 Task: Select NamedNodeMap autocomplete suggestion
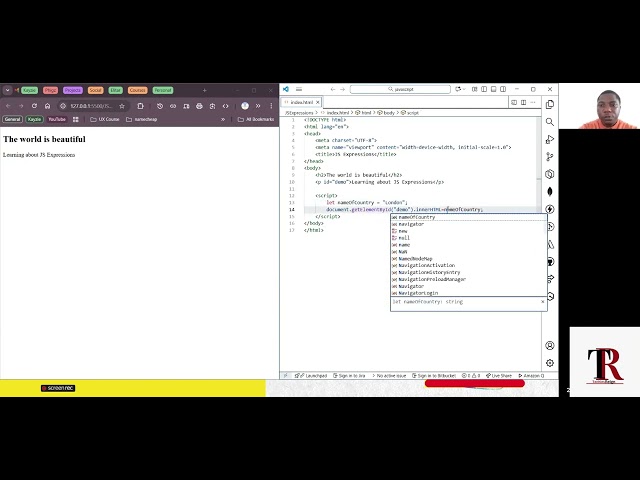point(469,259)
